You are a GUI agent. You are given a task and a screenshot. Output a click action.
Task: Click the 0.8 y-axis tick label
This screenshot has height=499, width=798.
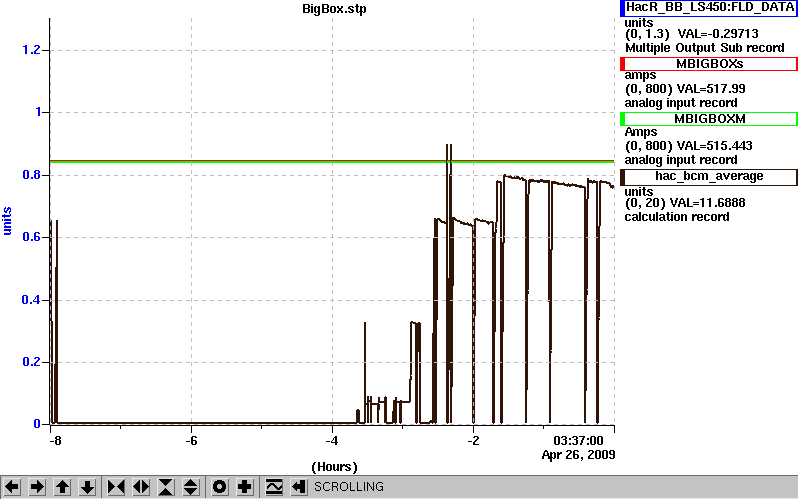pyautogui.click(x=31, y=175)
